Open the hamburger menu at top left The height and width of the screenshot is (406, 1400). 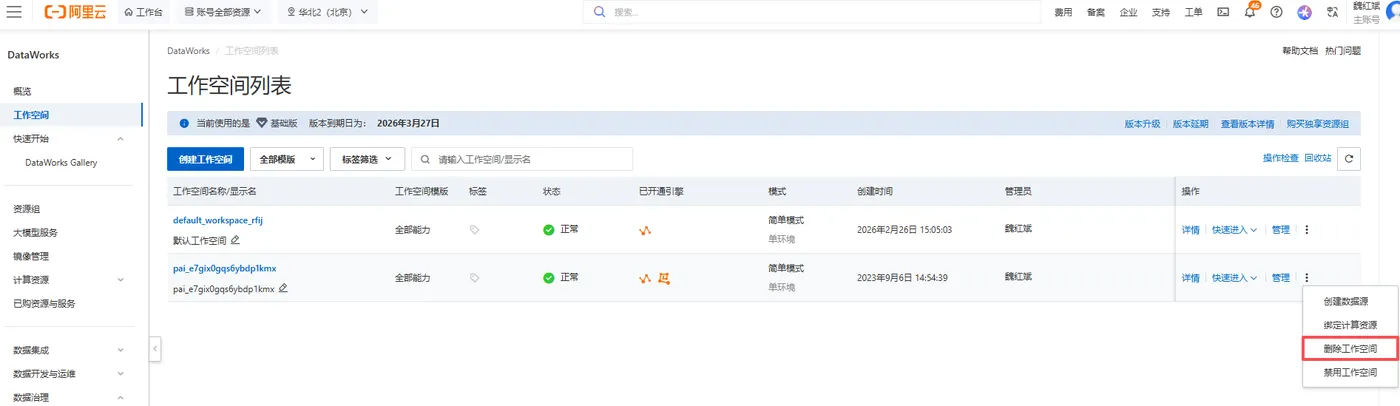[14, 12]
